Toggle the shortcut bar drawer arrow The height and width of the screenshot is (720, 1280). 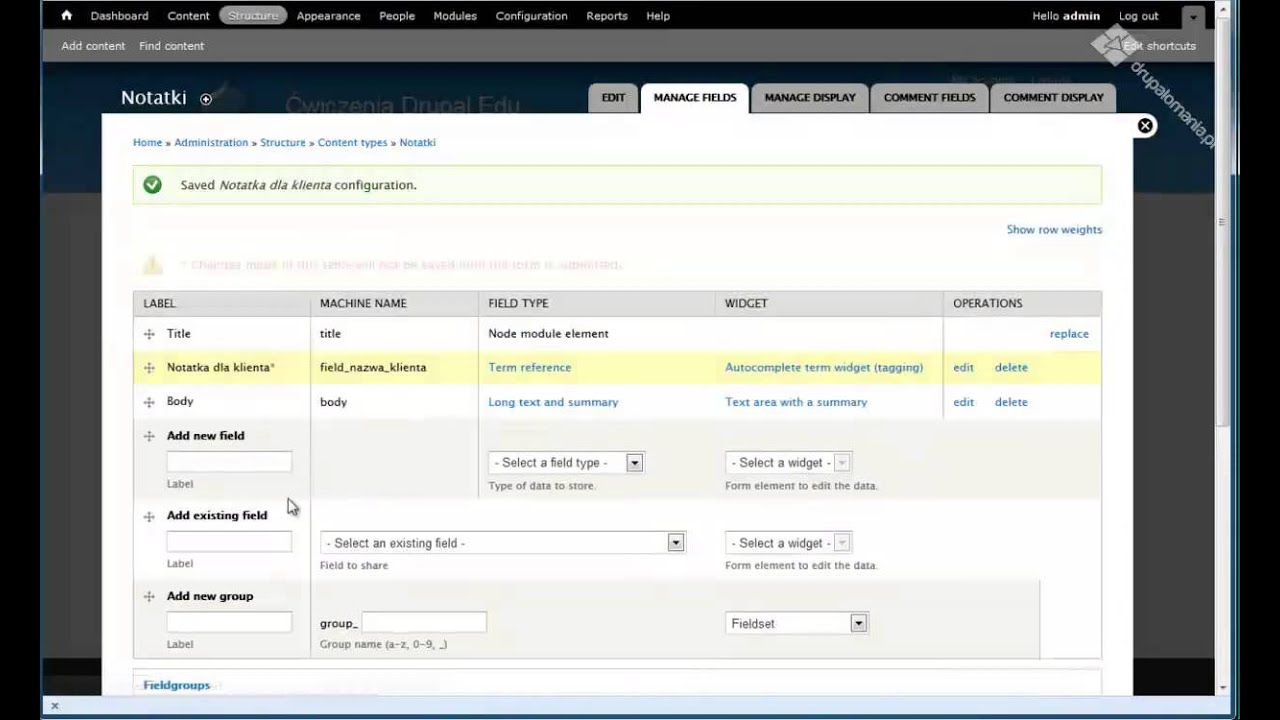[x=1193, y=17]
